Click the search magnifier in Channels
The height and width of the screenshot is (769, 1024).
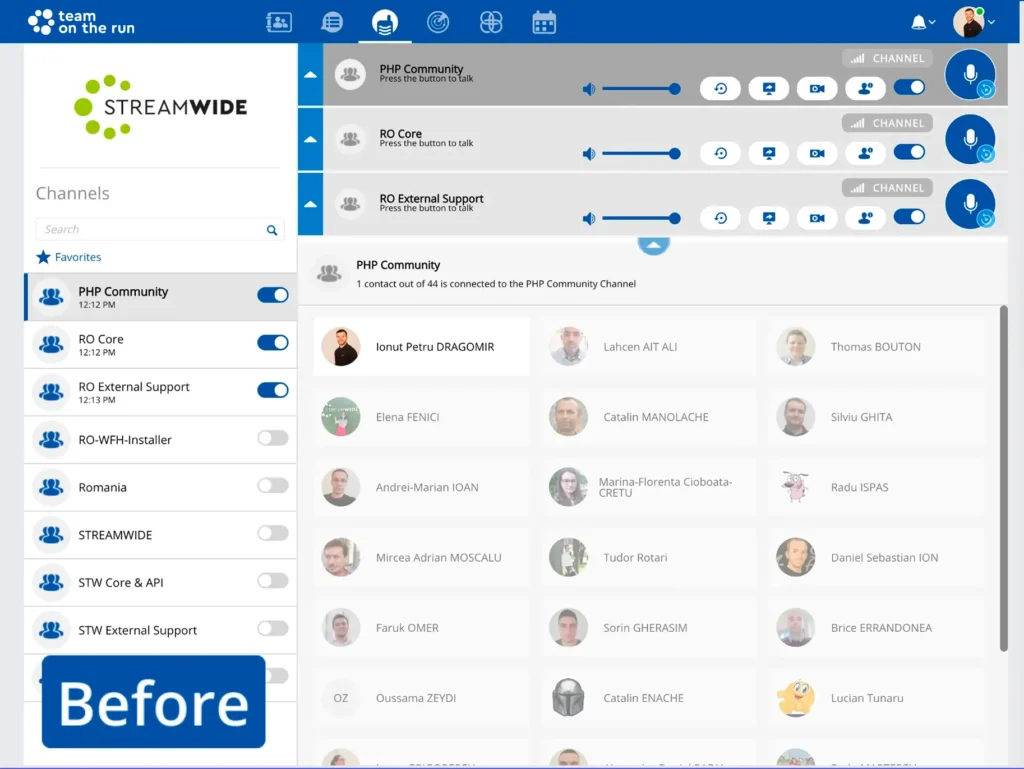(x=272, y=230)
